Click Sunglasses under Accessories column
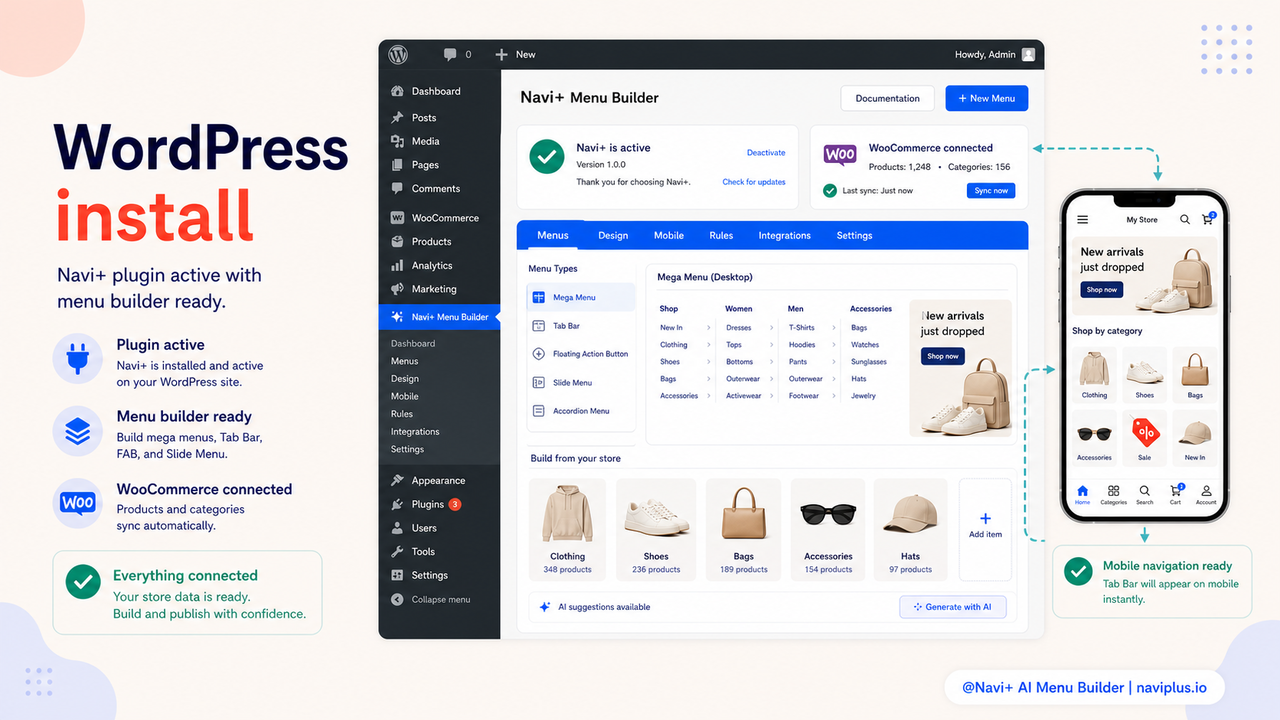Screen dimensions: 1280x720 click(869, 362)
